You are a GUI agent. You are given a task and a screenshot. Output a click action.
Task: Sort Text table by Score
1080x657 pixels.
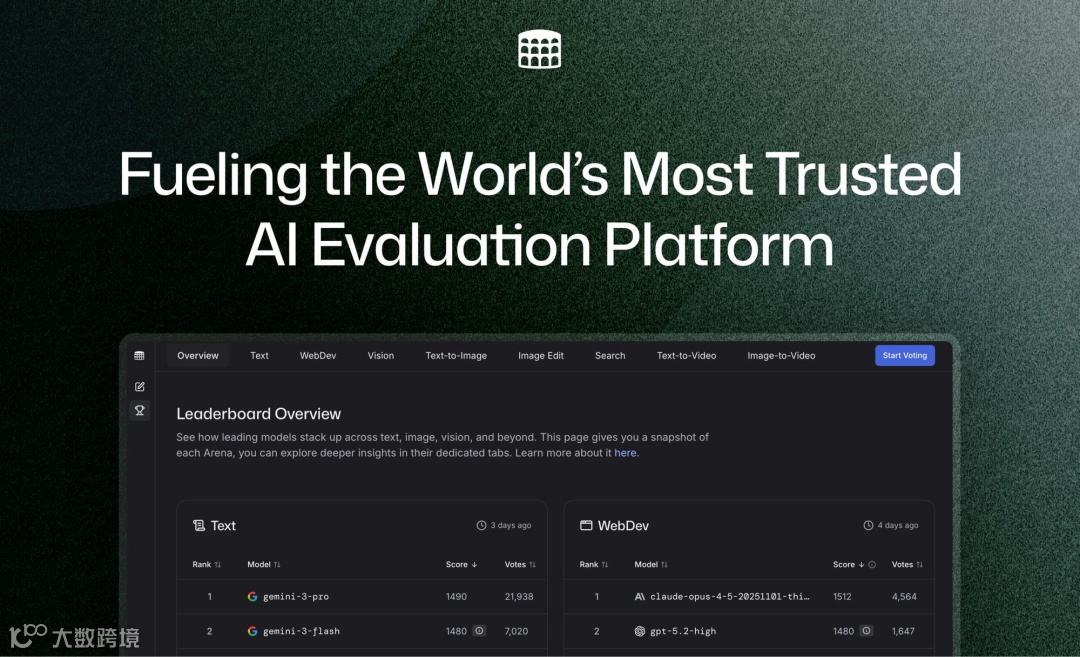coord(461,565)
